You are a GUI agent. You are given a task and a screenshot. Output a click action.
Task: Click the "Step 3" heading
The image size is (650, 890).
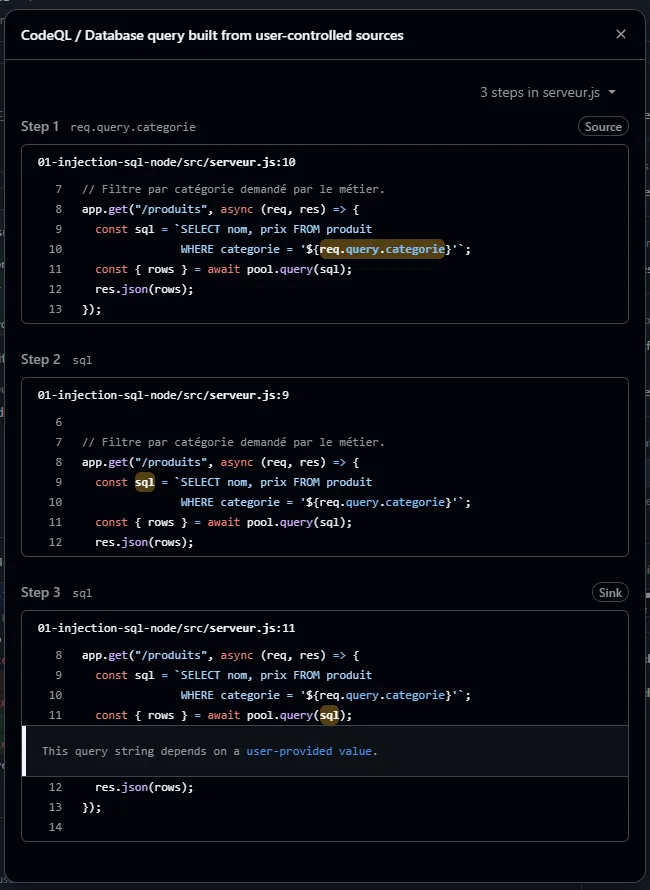pyautogui.click(x=40, y=592)
